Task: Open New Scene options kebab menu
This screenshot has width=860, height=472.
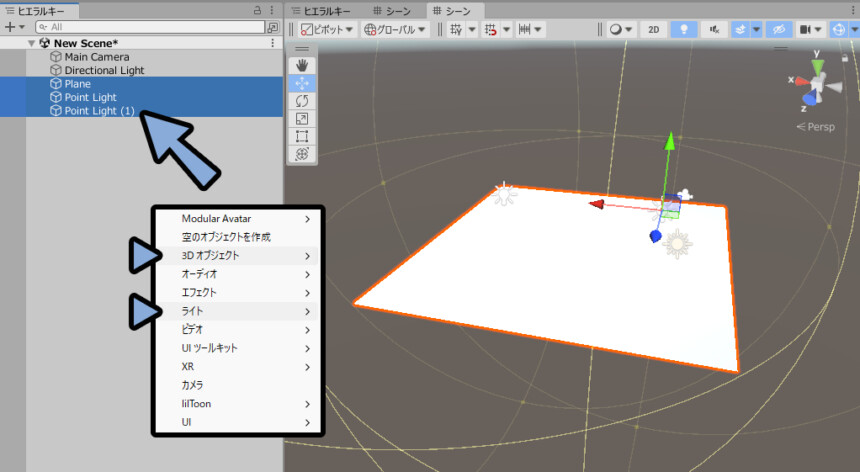Action: pyautogui.click(x=273, y=43)
